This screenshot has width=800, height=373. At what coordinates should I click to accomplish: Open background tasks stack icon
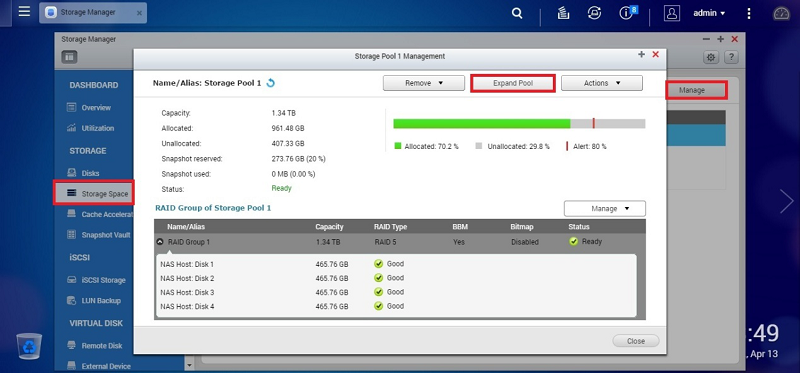point(563,13)
